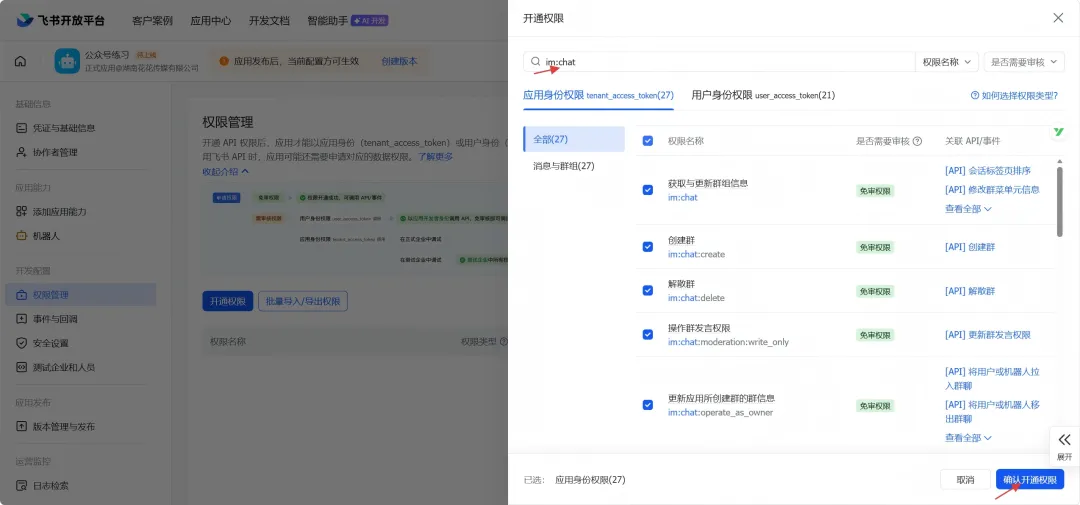
Task: Click the 创建版本 link
Action: click(399, 61)
